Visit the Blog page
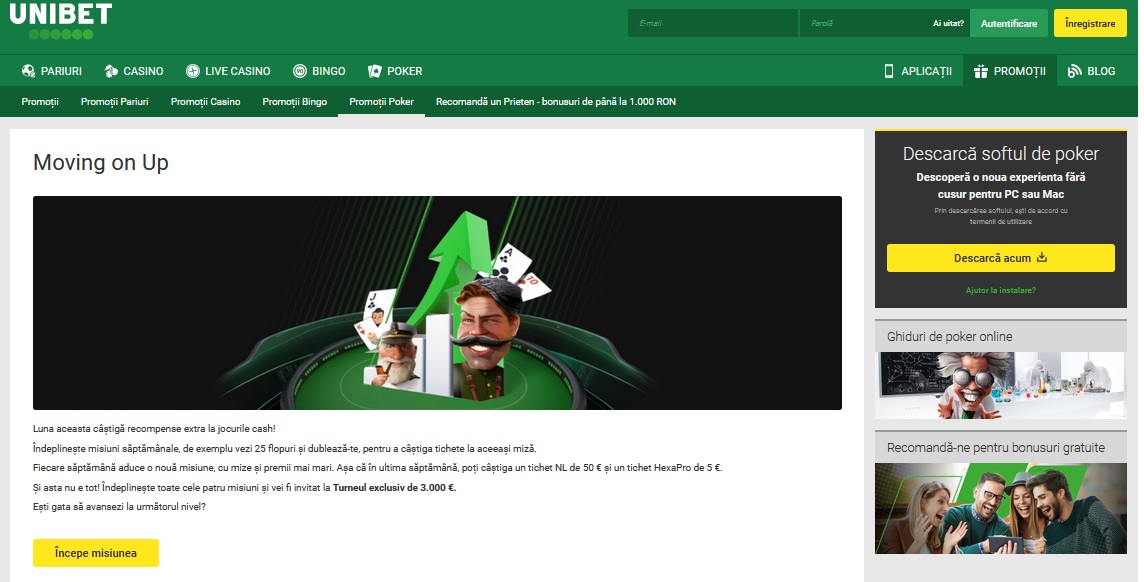The image size is (1144, 582). click(x=1091, y=71)
